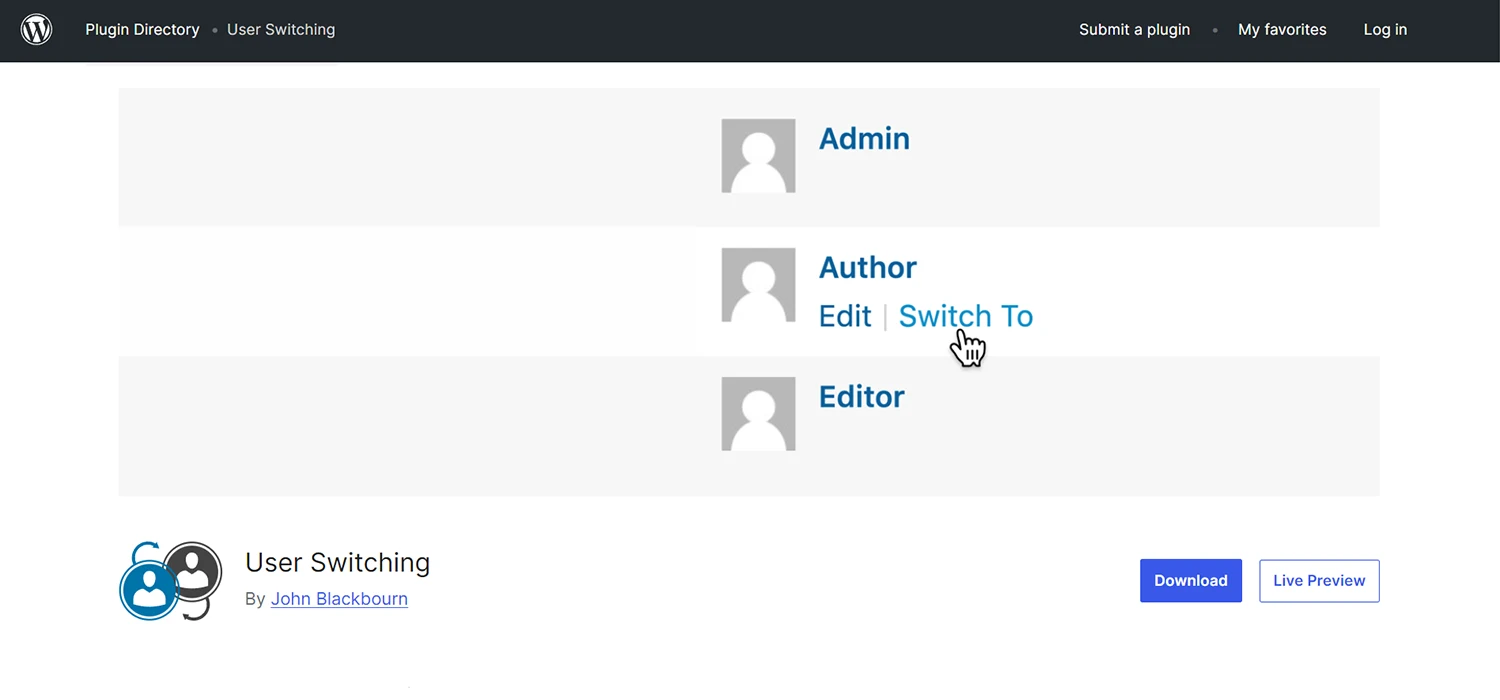The image size is (1500, 700).
Task: Click the User Switching plugin title
Action: (x=337, y=562)
